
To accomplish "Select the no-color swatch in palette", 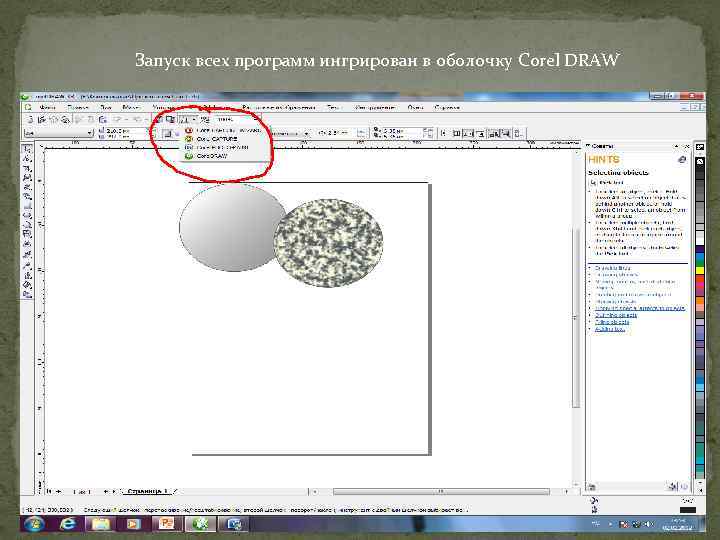I will [699, 161].
